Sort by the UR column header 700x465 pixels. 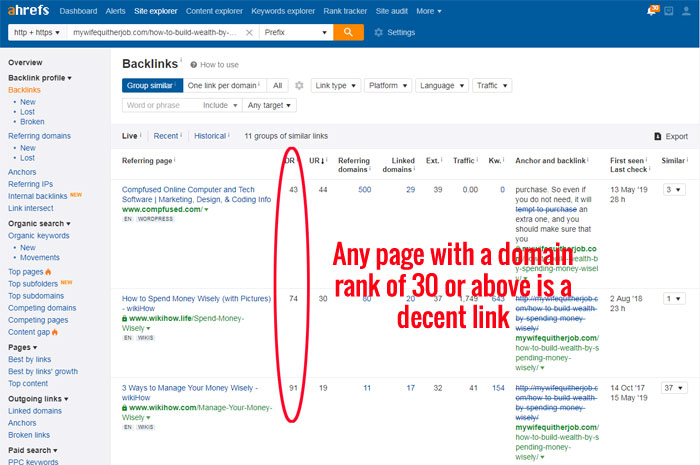coord(317,161)
